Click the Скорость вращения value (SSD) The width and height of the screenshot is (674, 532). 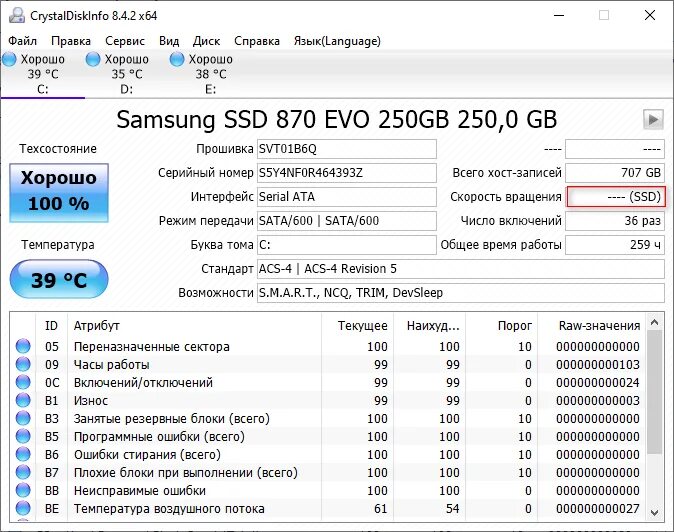click(616, 197)
